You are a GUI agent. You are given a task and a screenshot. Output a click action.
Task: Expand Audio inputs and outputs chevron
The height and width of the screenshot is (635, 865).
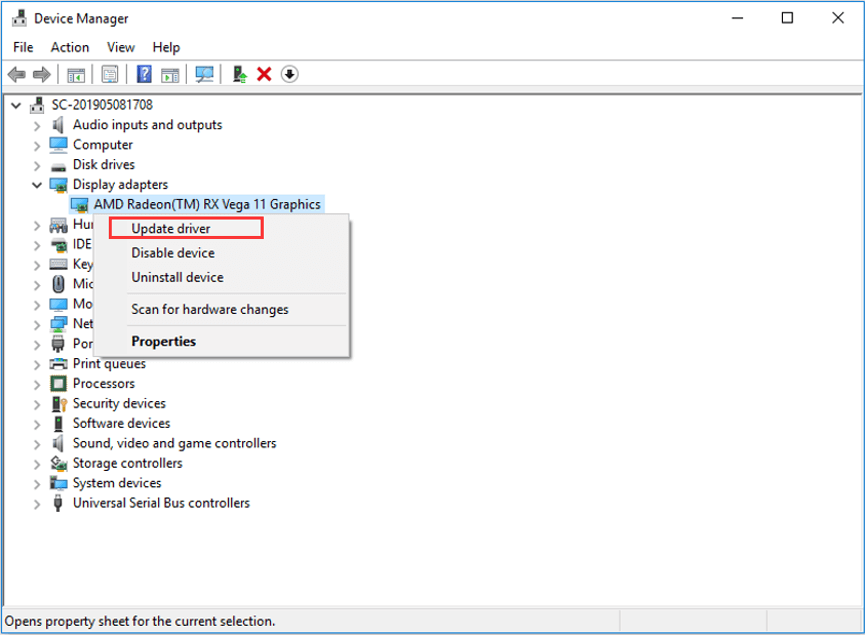(x=37, y=126)
